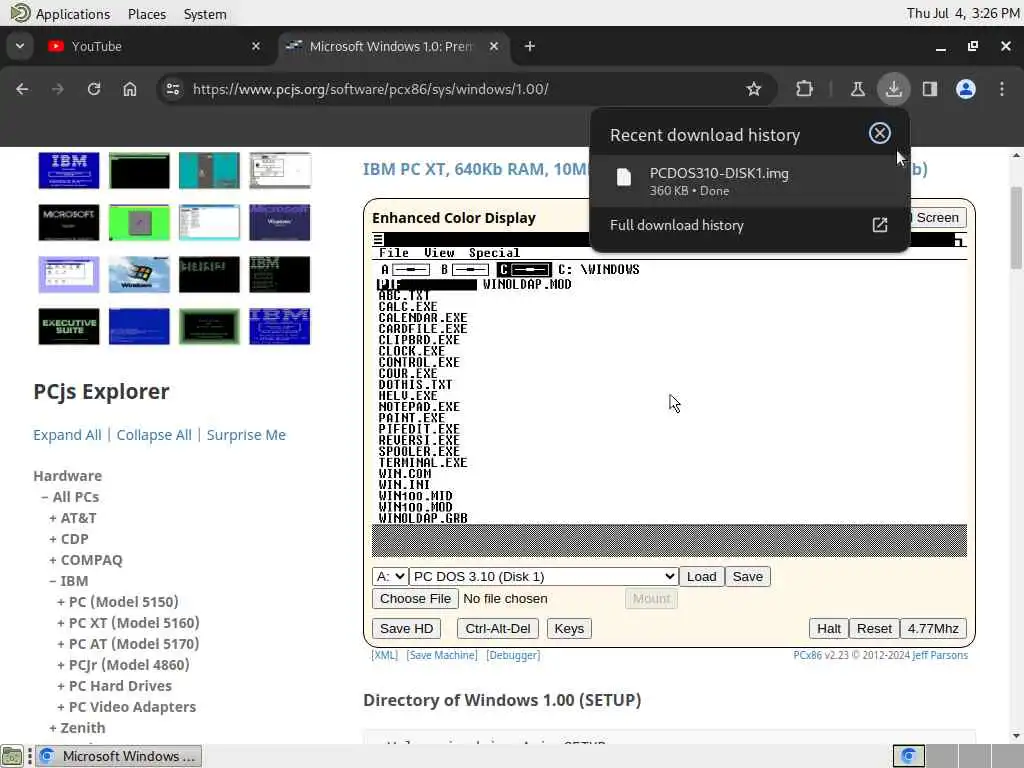Close the YouTube tab
Image resolution: width=1024 pixels, height=768 pixels.
coord(256,46)
